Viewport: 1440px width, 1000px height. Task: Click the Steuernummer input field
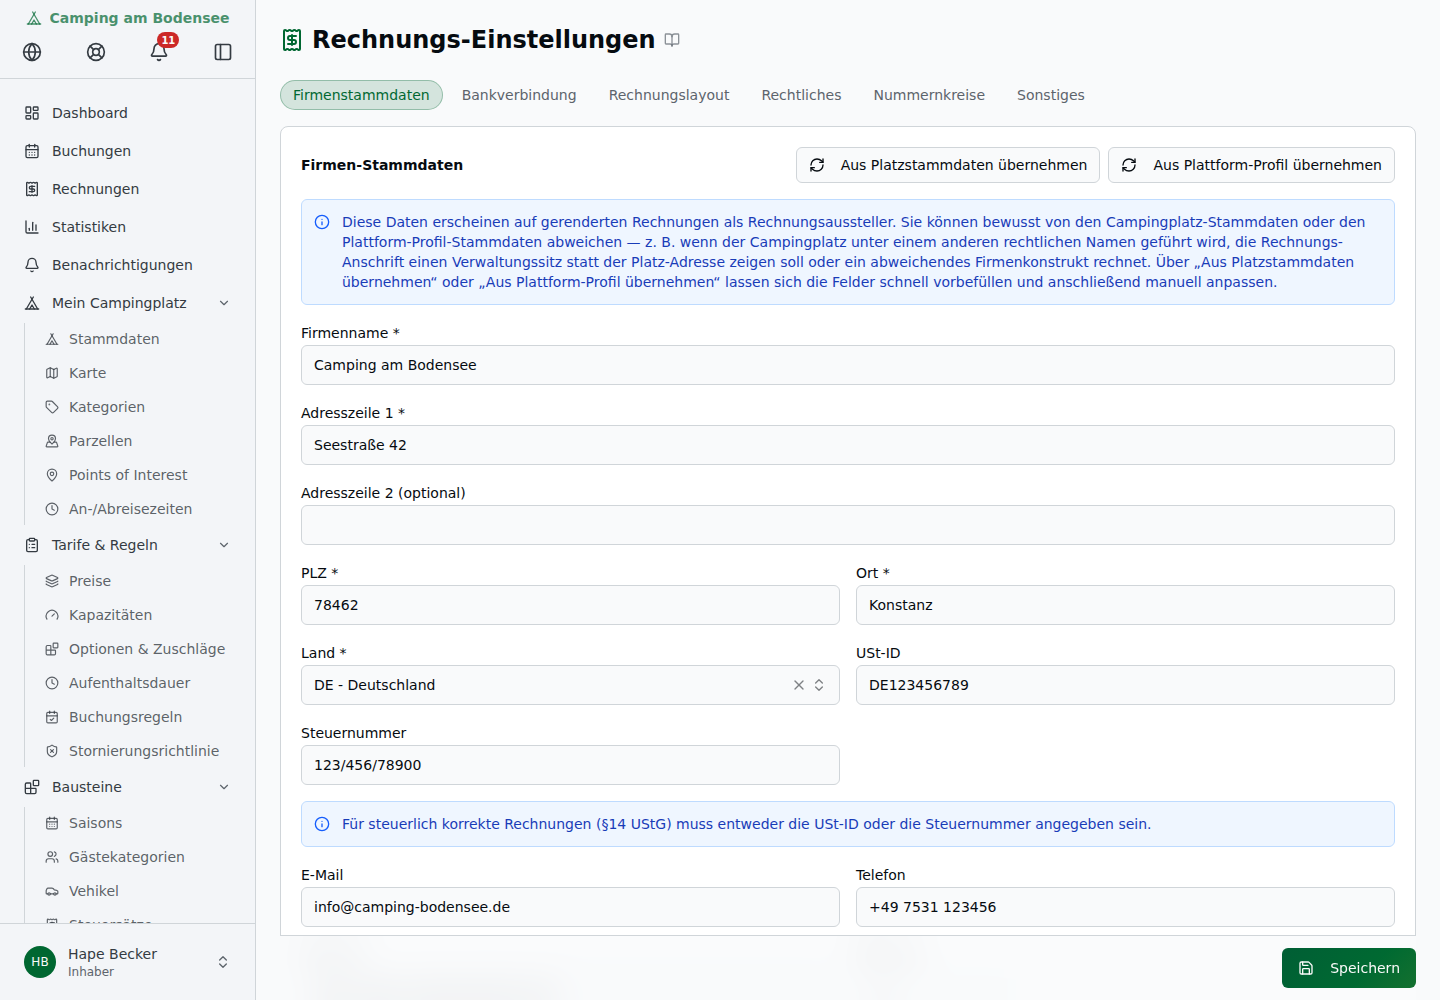[x=570, y=765]
